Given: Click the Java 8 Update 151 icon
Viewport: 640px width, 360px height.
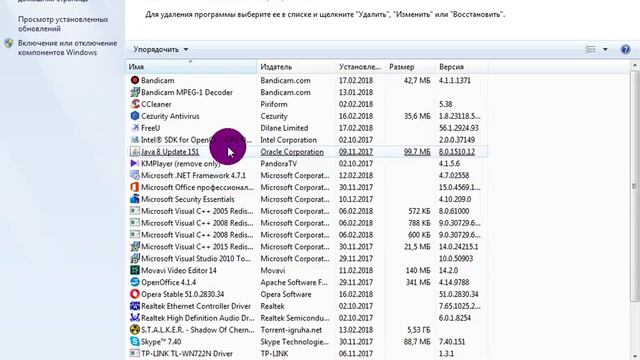Looking at the screenshot, I should tap(135, 151).
